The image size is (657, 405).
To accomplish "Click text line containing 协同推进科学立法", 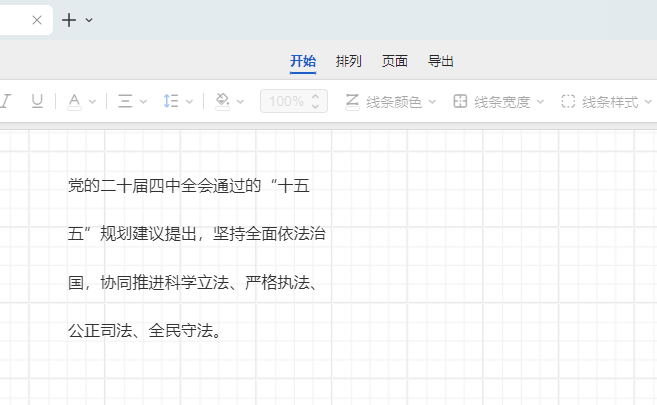I will click(193, 283).
